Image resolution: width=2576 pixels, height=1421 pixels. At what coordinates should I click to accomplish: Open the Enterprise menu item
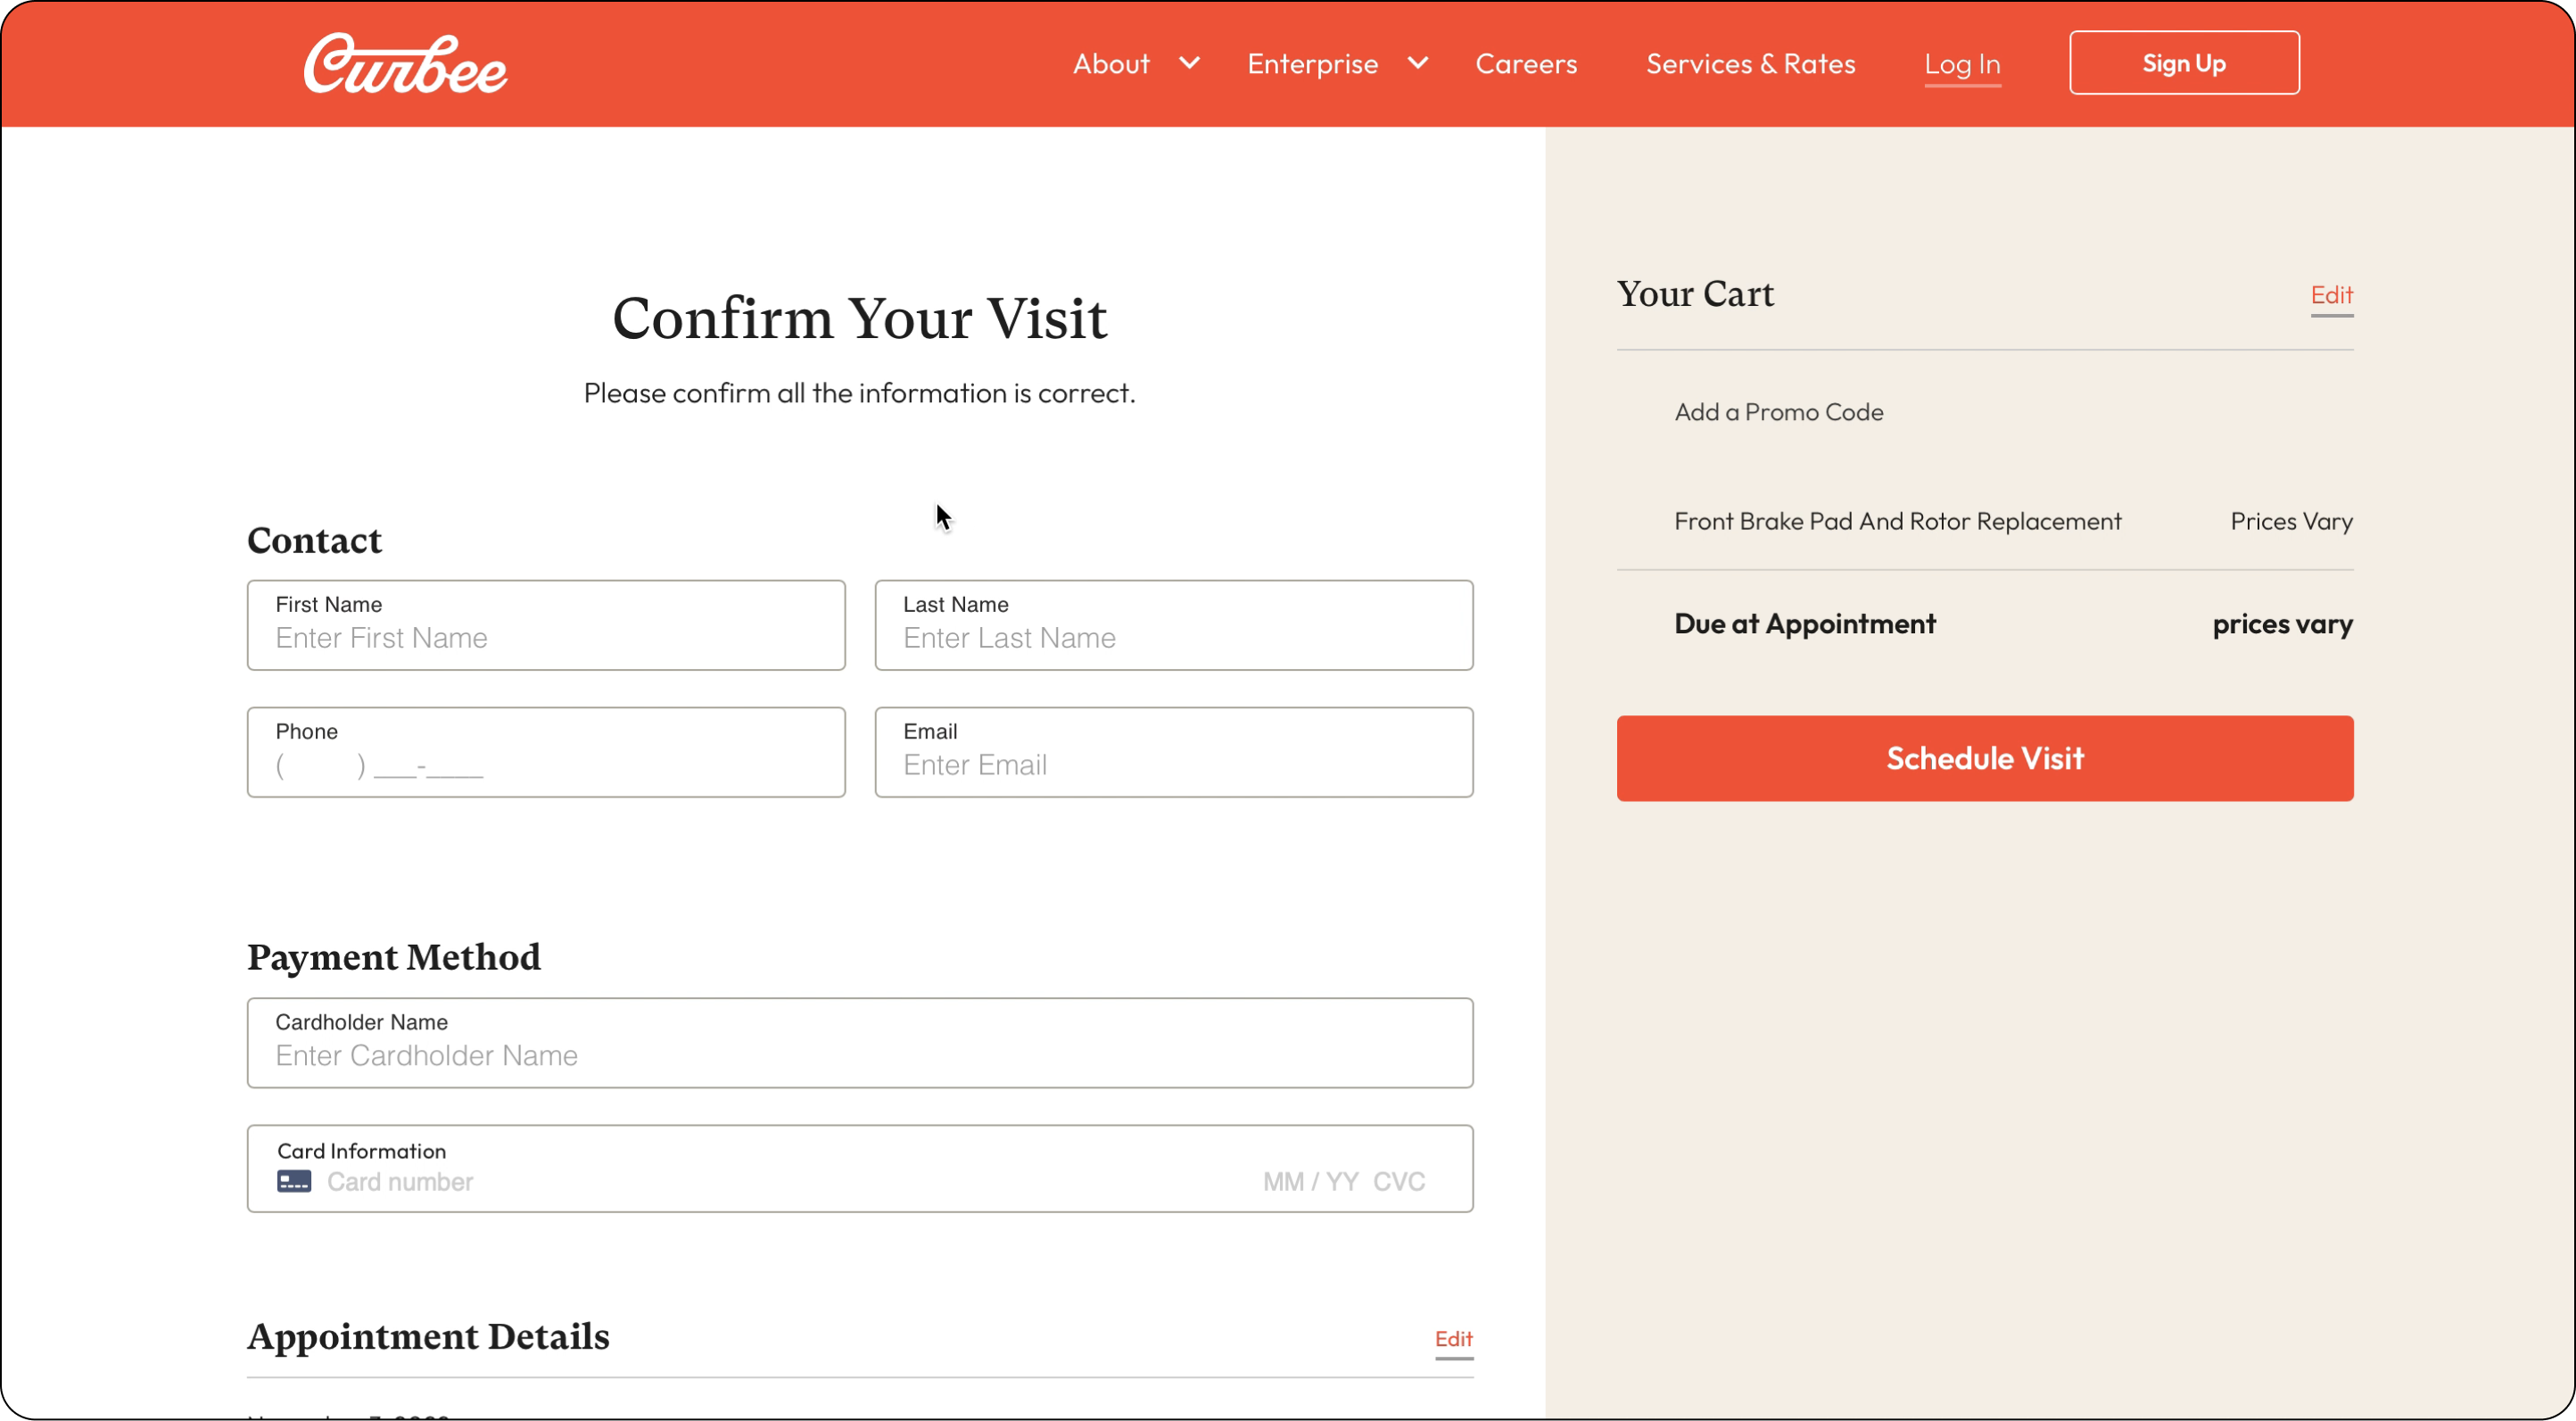click(x=1312, y=63)
